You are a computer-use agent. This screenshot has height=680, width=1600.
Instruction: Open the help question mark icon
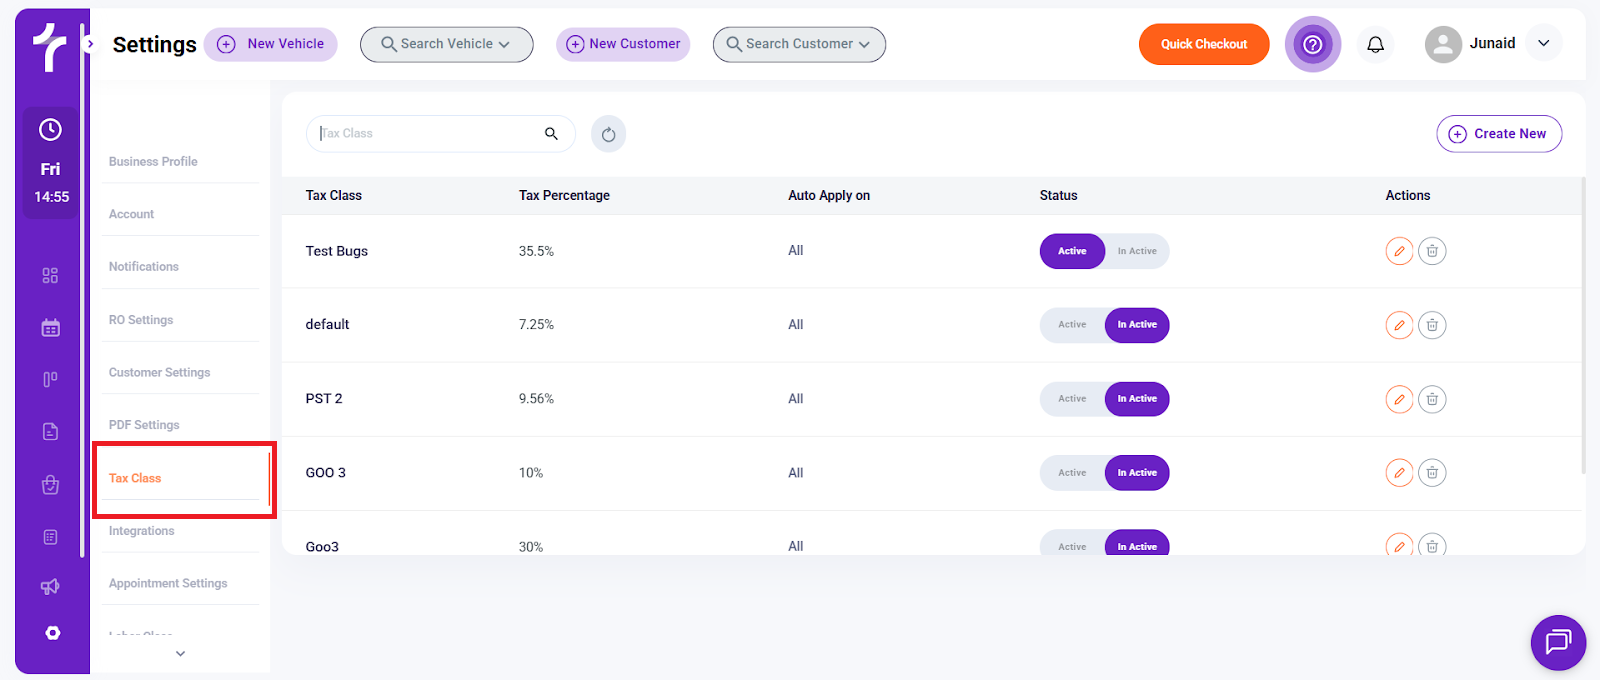coord(1312,44)
